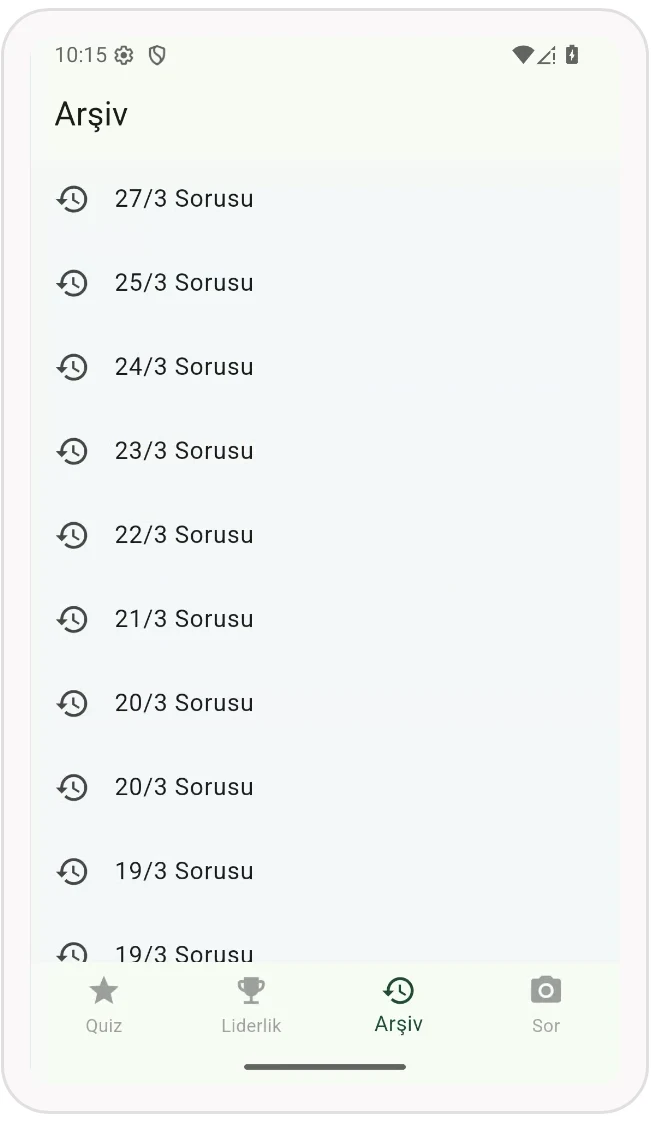
Task: Switch to the Liderlik tab label
Action: [x=251, y=1025]
